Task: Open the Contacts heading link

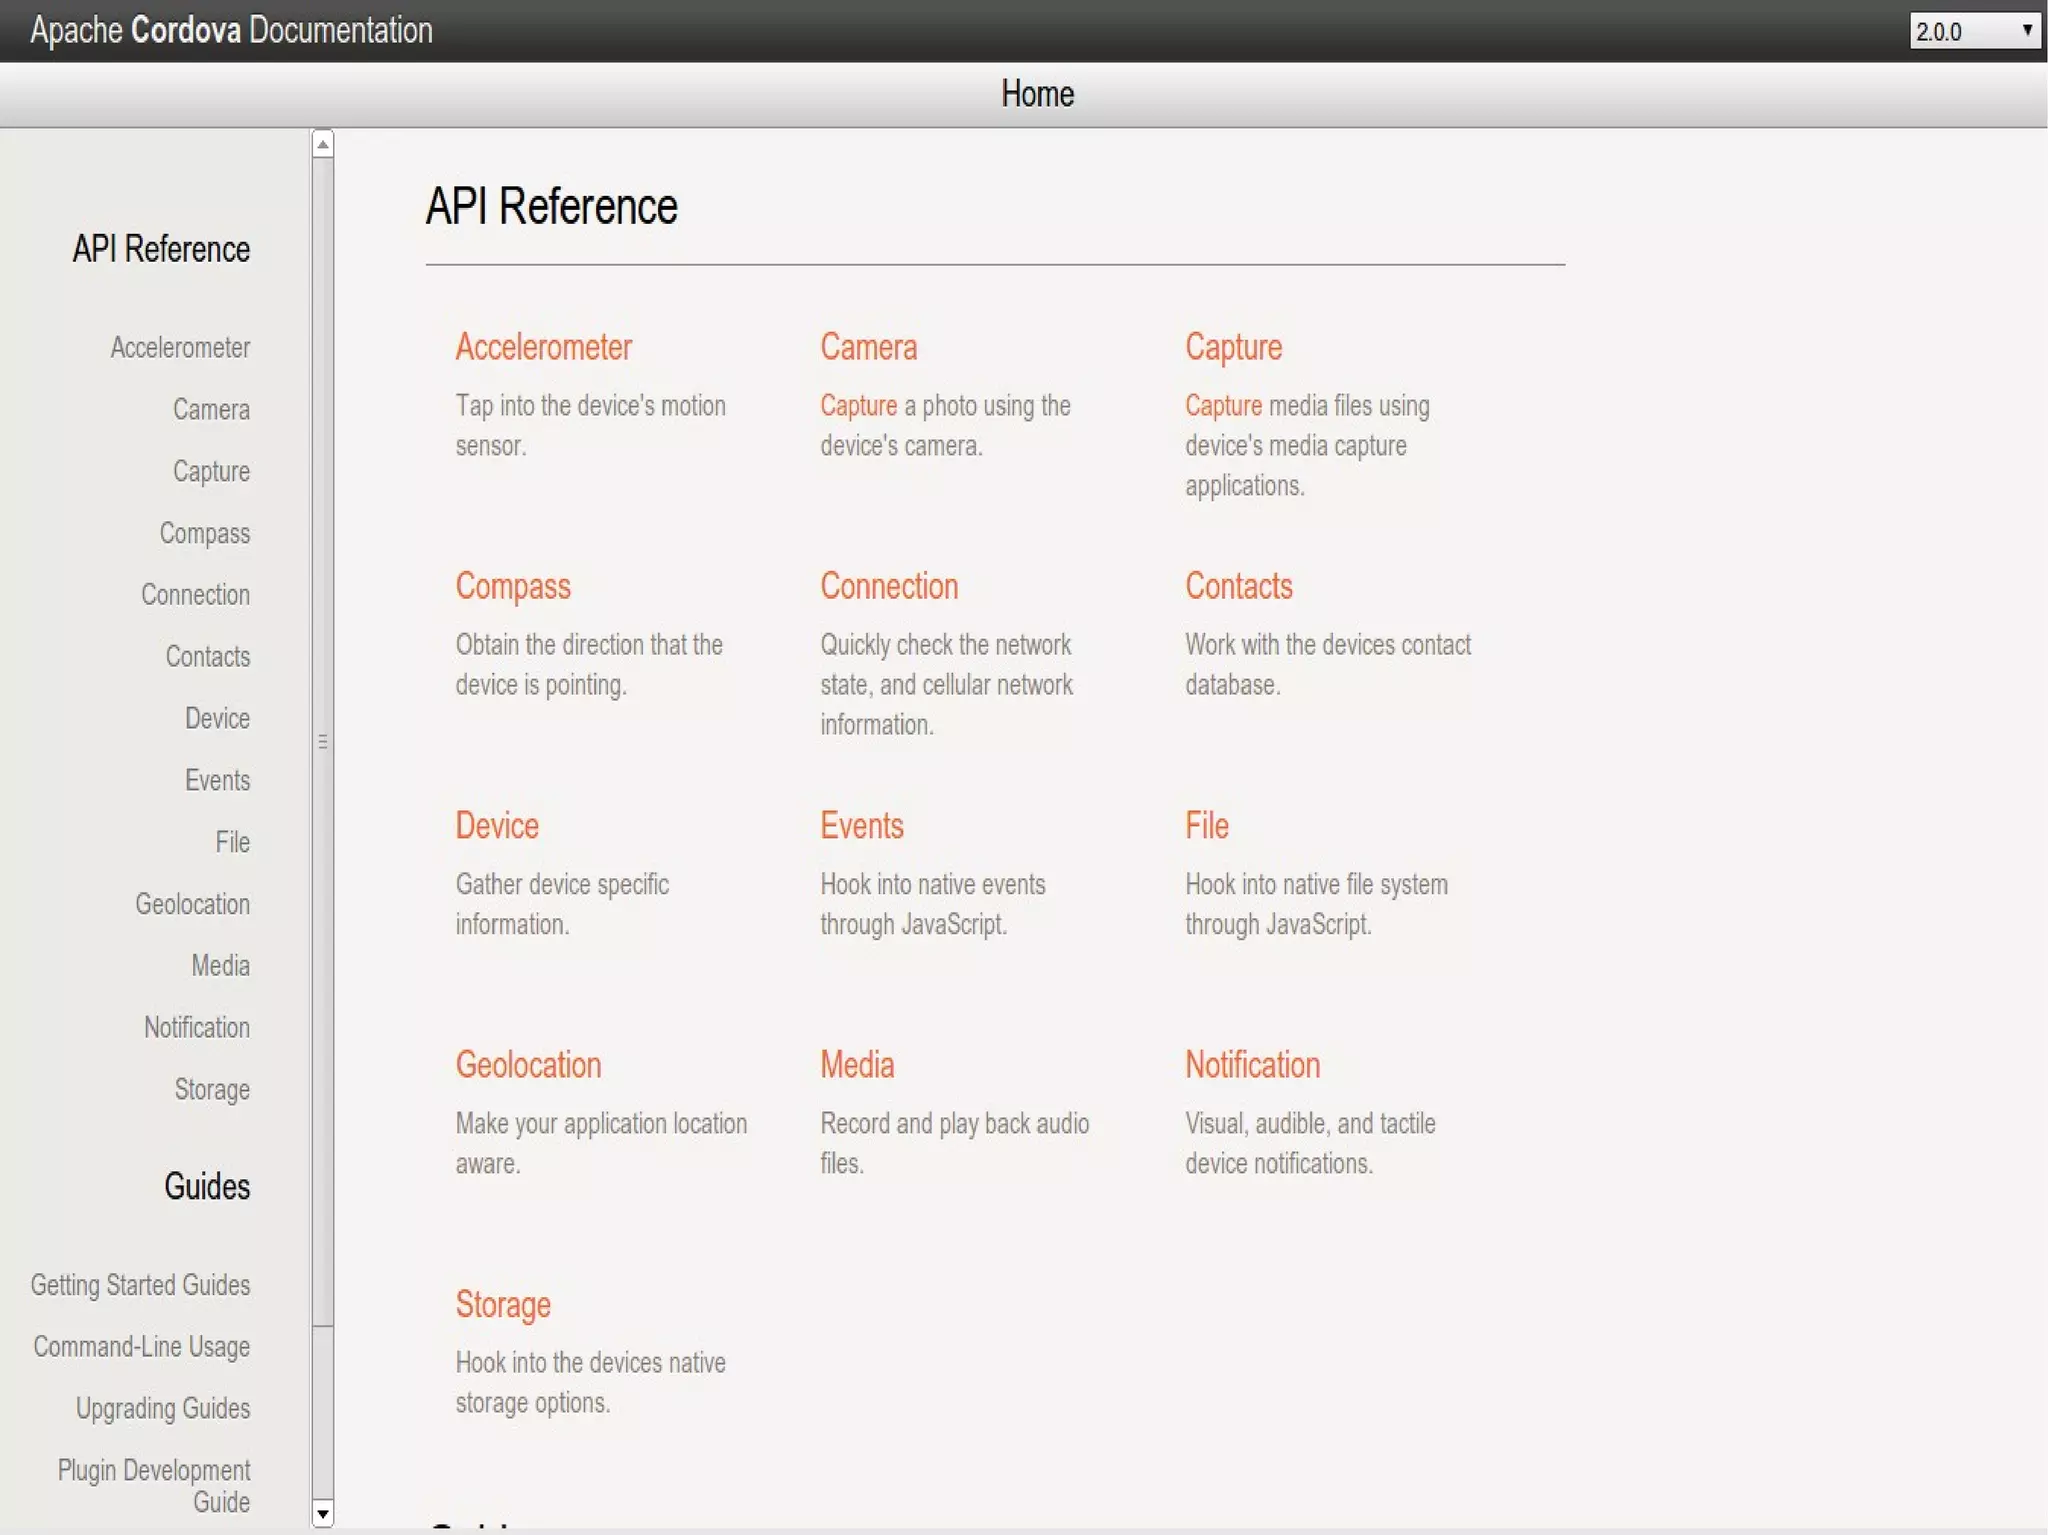Action: 1238,586
